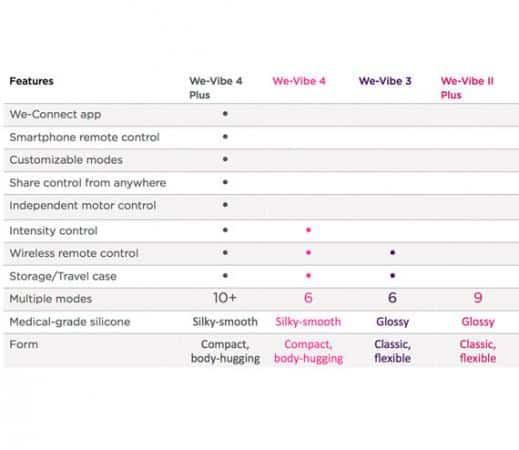Screen dimensions: 519x450
Task: Click We-Vibe 3 Storage/Travel case bullet
Action: pos(393,276)
